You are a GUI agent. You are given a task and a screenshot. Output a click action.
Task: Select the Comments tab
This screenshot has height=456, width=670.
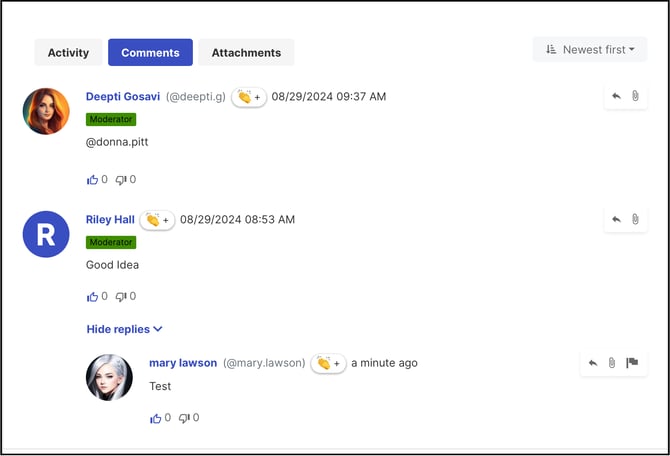pos(150,53)
